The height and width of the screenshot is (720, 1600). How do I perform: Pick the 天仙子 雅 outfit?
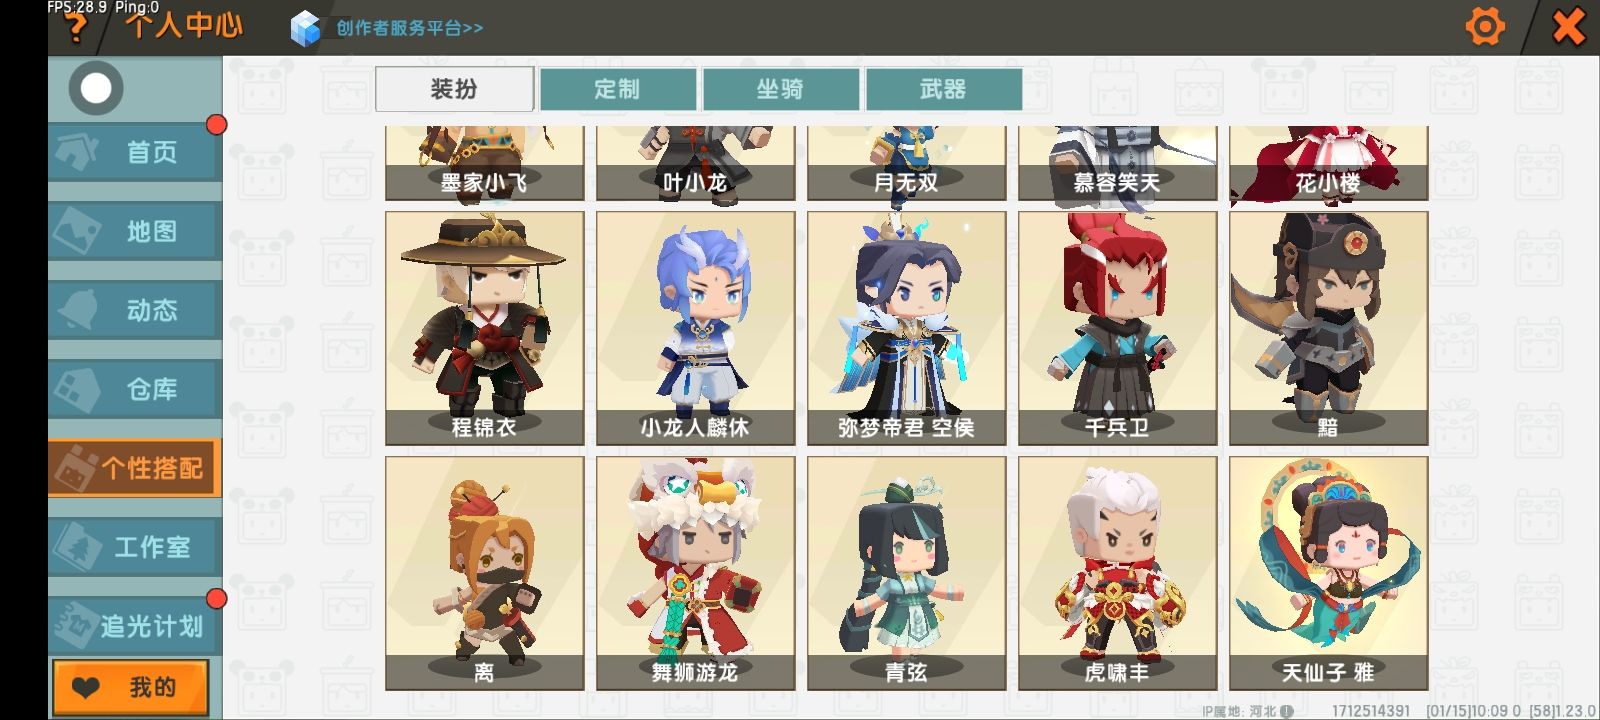(1329, 573)
